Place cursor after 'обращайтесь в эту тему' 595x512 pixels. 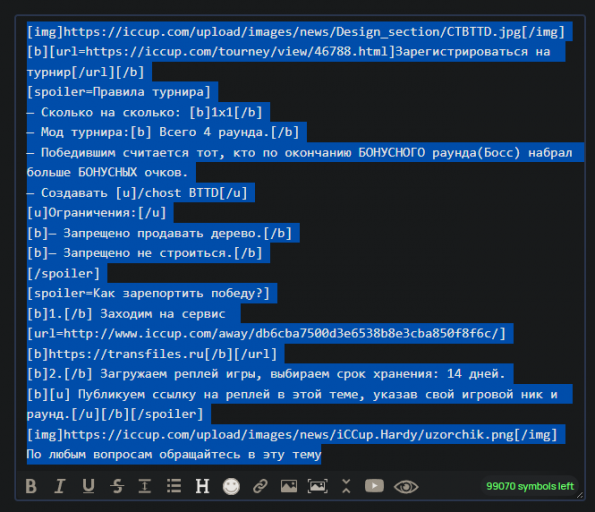pyautogui.click(x=321, y=454)
